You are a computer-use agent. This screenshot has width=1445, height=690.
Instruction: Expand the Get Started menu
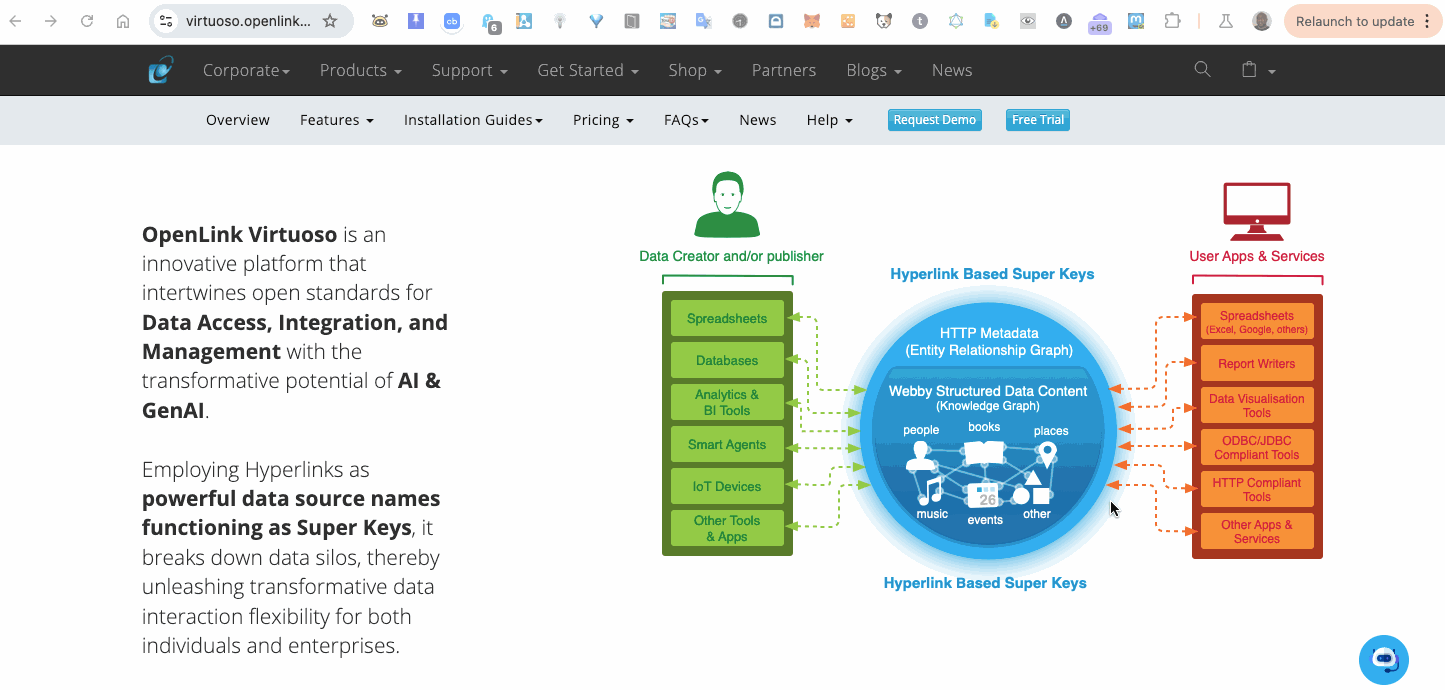point(588,70)
